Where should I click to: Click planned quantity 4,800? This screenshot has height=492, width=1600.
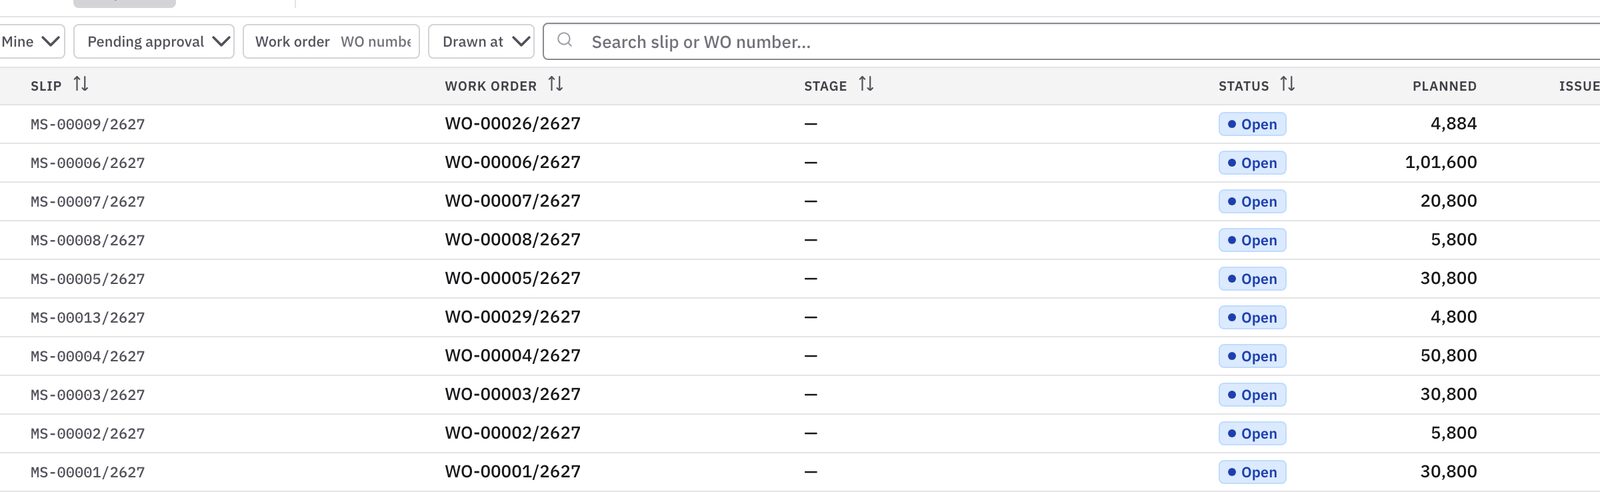point(1453,317)
